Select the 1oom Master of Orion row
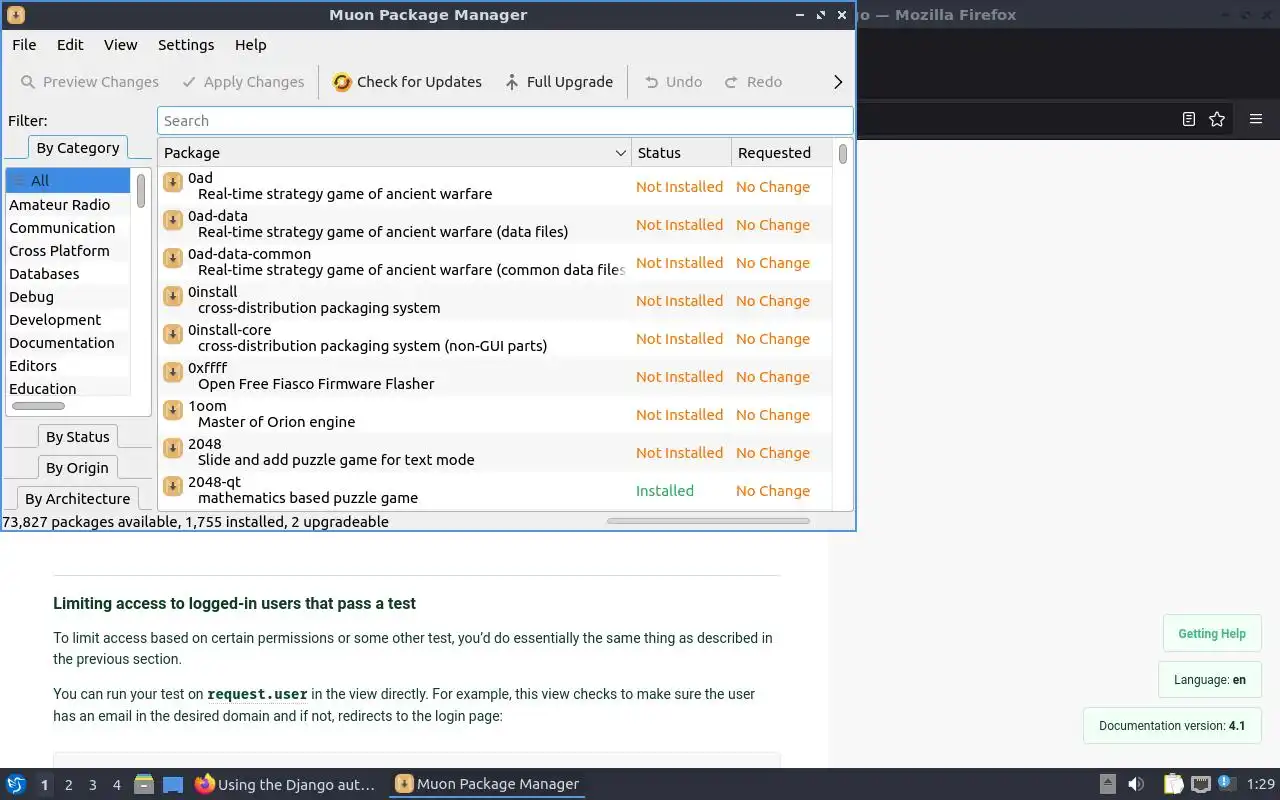The image size is (1280, 800). tap(495, 414)
